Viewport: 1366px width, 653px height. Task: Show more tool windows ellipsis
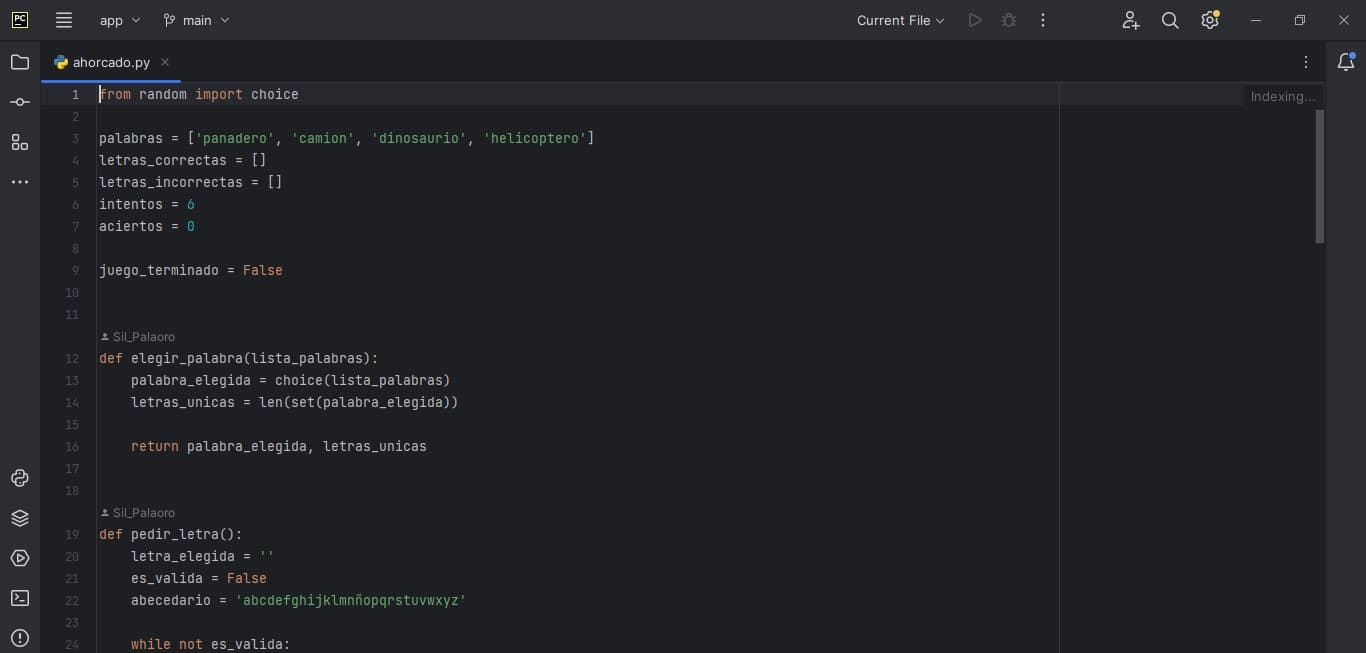click(x=20, y=182)
